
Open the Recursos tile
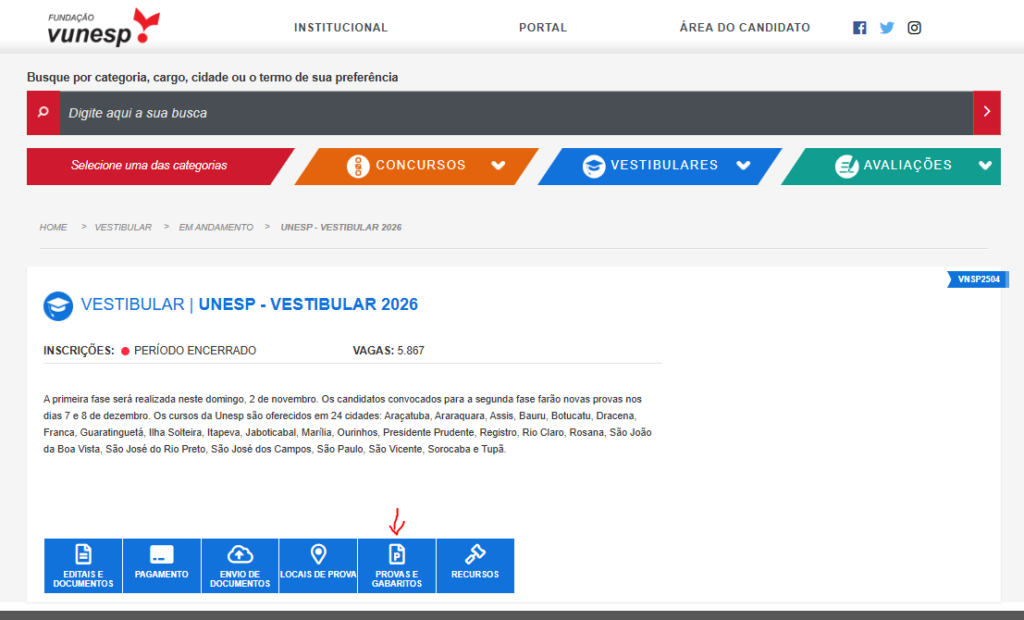(475, 566)
